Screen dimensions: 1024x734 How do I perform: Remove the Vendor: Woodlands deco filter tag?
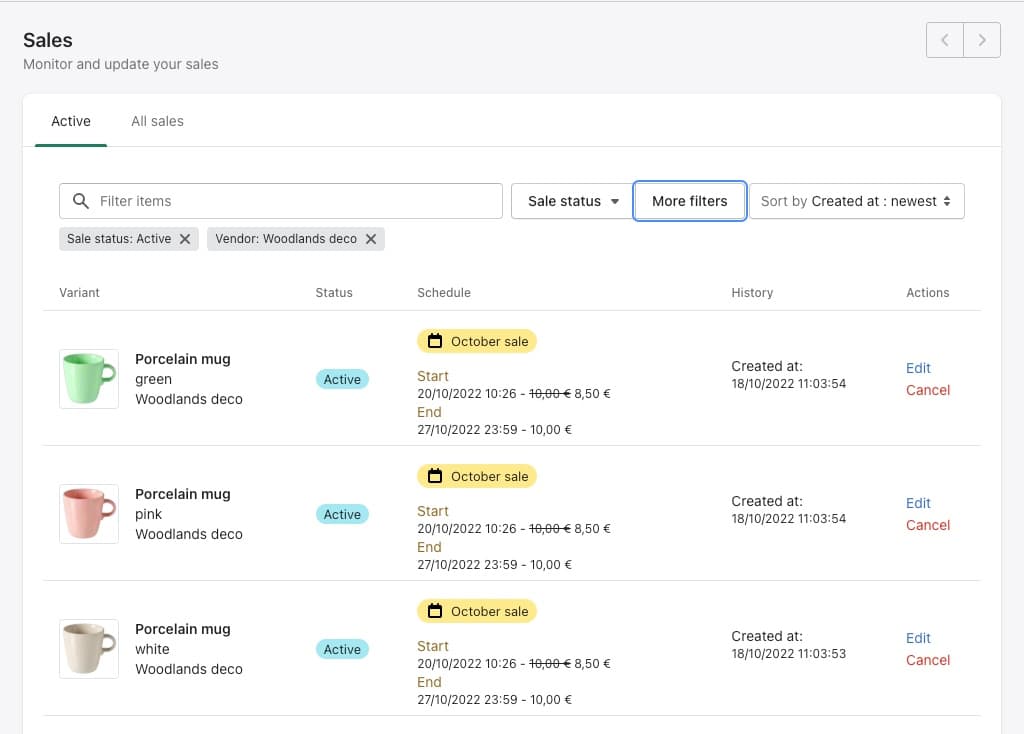[x=371, y=239]
